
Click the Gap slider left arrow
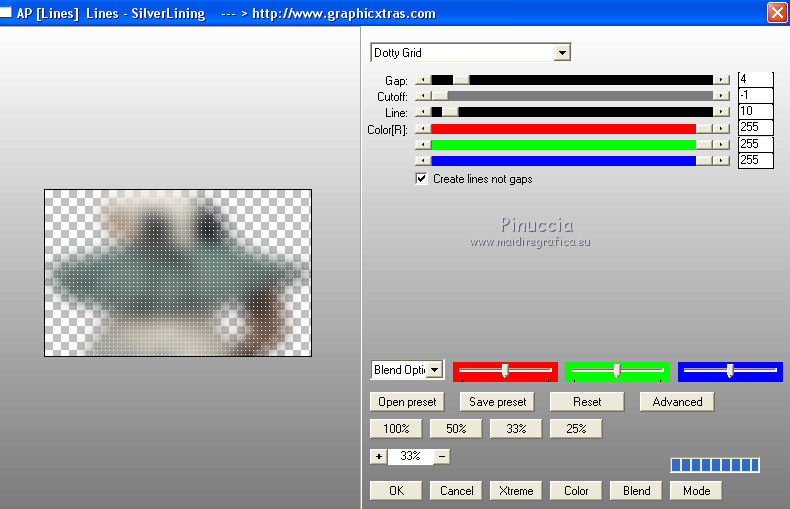423,80
